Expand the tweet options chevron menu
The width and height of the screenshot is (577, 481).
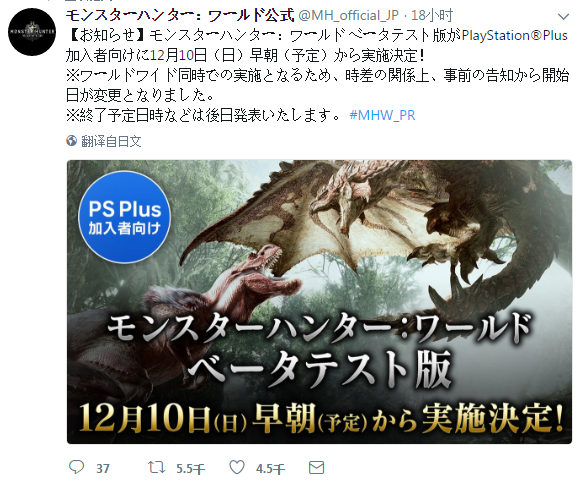coord(563,16)
